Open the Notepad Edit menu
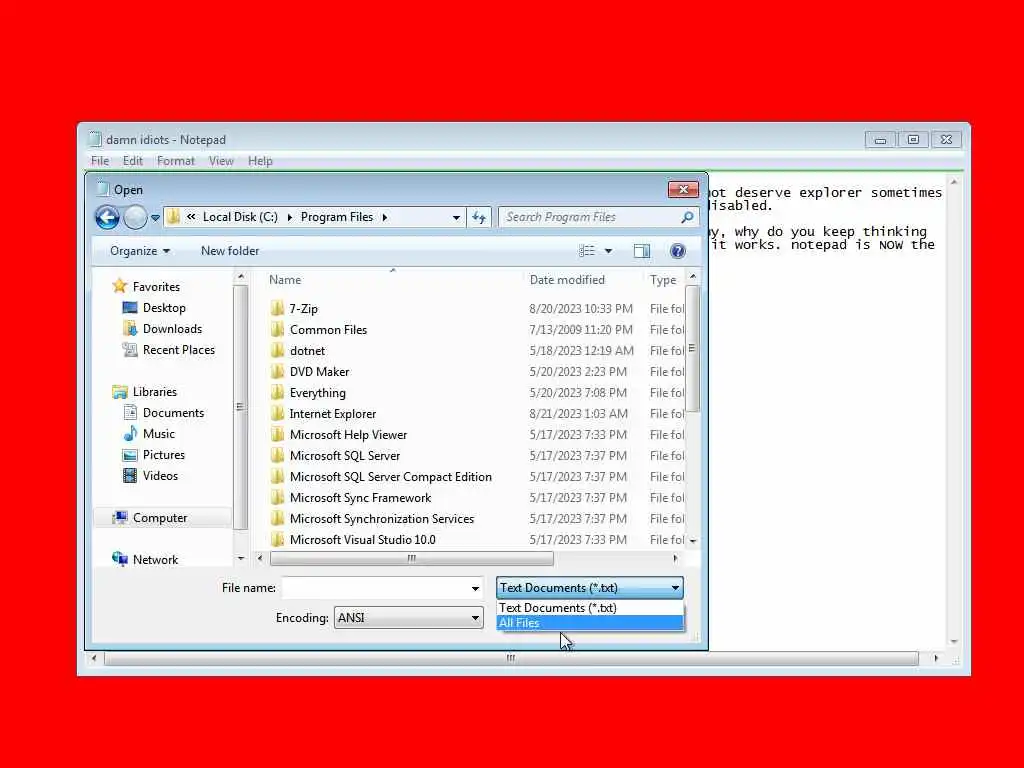The width and height of the screenshot is (1024, 768). 133,161
